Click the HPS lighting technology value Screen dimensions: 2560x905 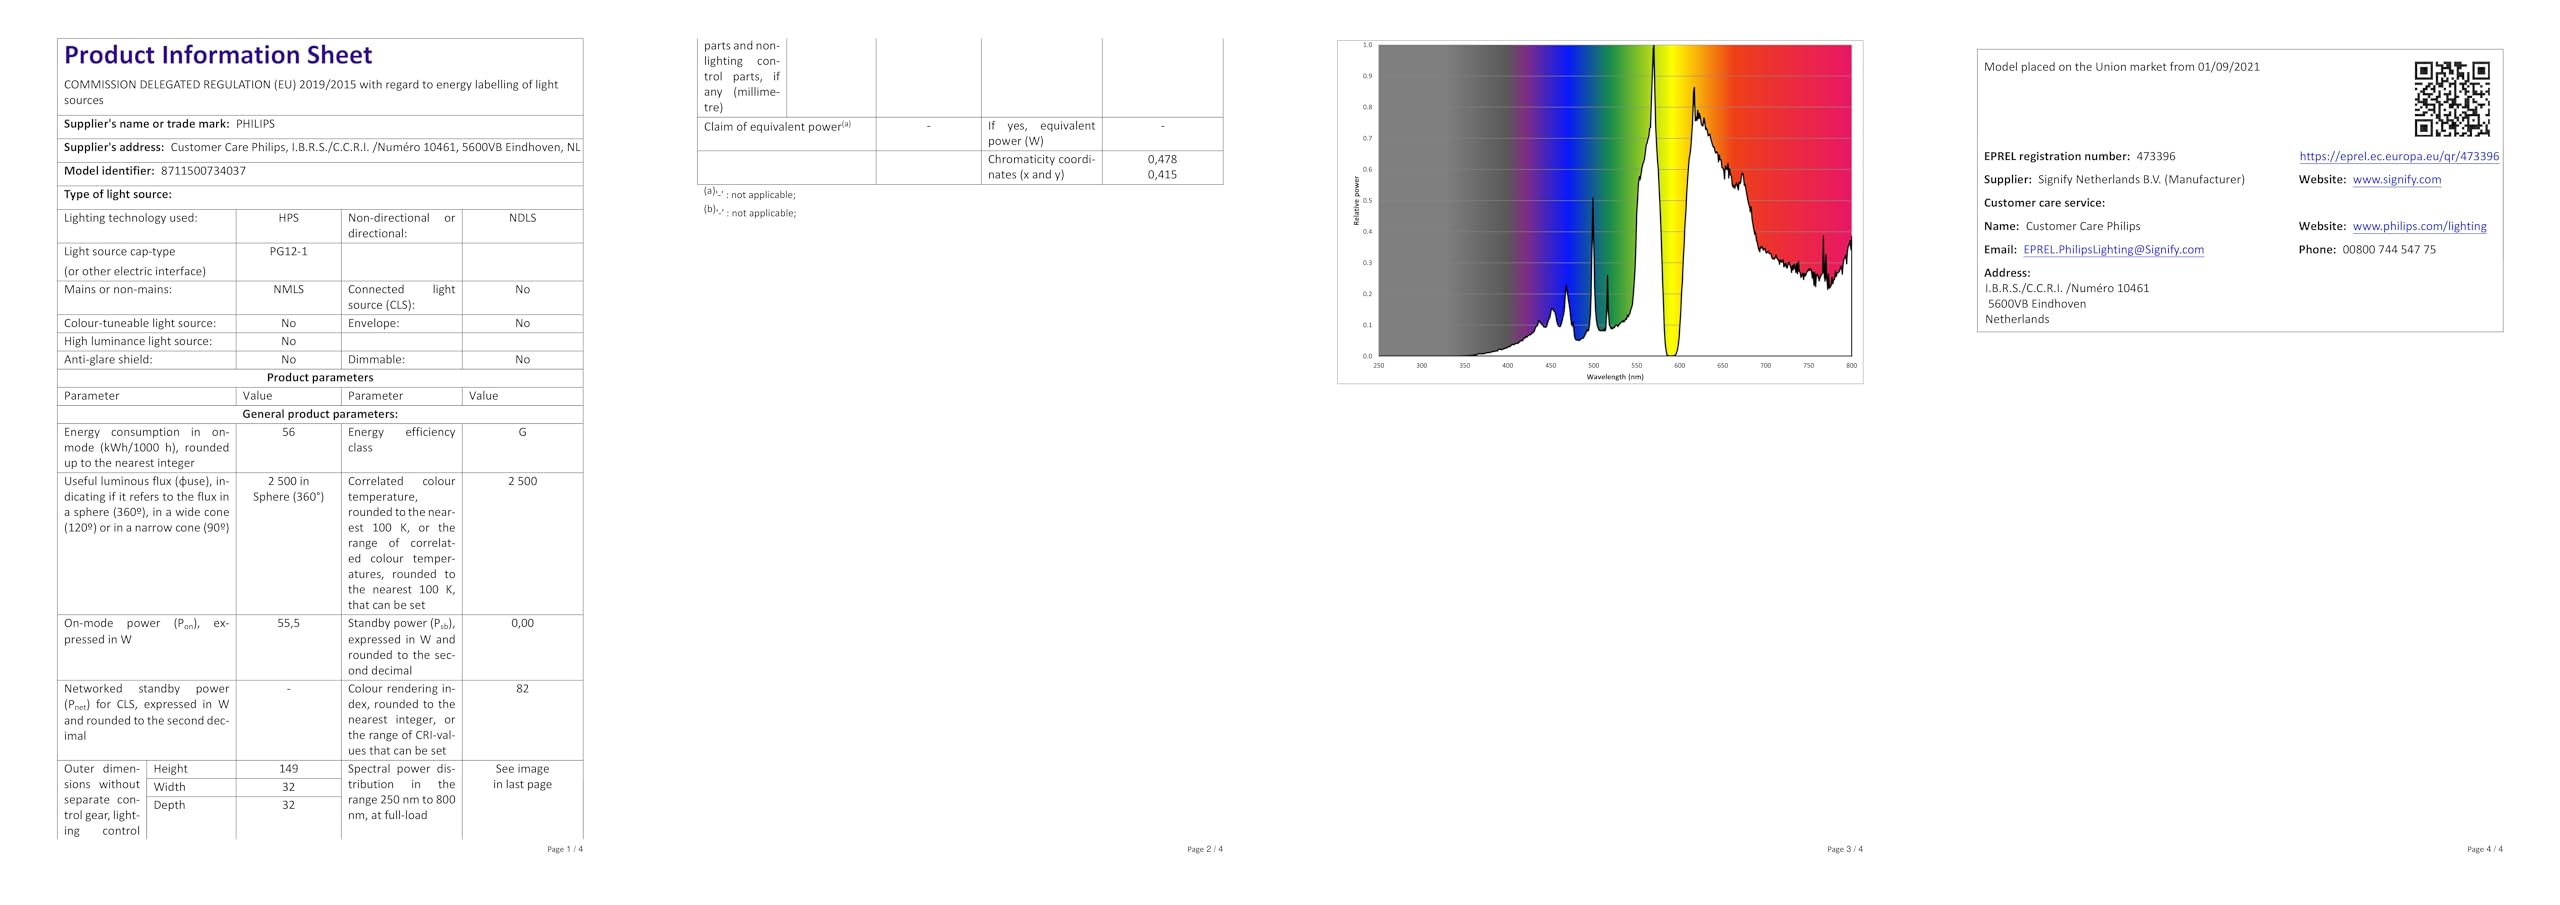pos(288,218)
